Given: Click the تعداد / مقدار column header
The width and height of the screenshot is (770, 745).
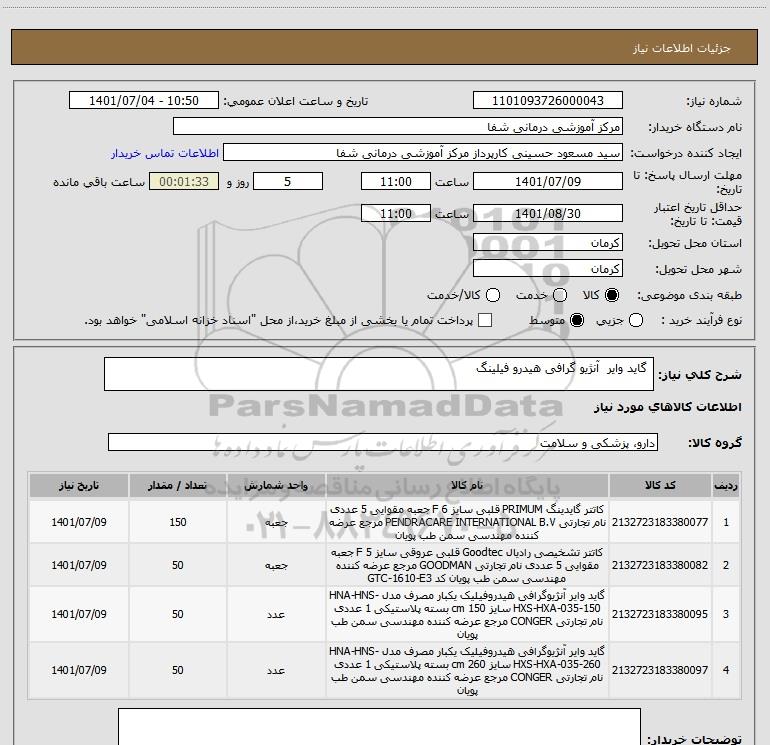Looking at the screenshot, I should point(178,485).
